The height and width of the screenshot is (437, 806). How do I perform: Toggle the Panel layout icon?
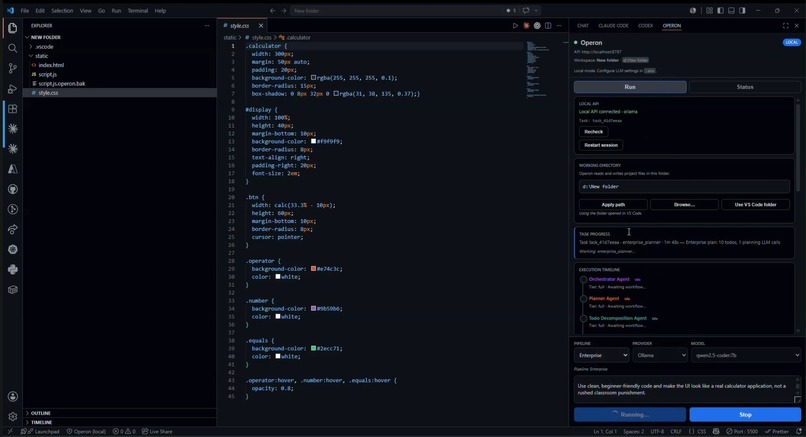tap(731, 10)
